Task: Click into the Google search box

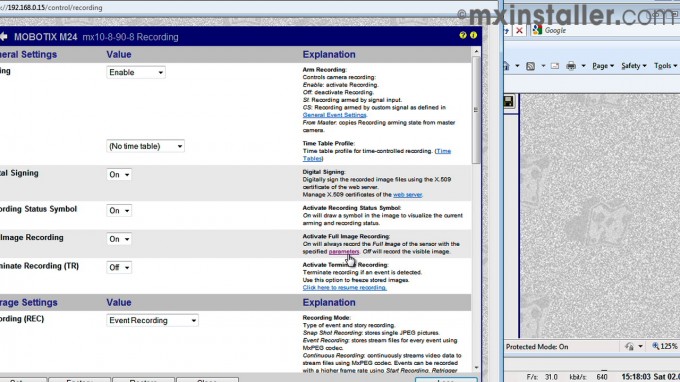Action: [607, 30]
